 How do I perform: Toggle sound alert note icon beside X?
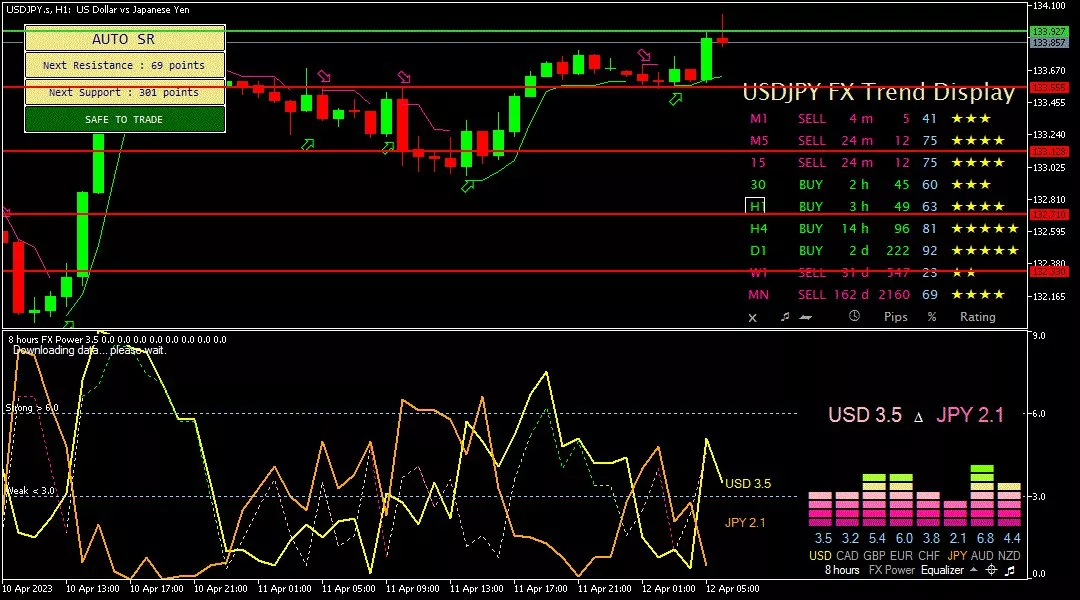tap(785, 317)
